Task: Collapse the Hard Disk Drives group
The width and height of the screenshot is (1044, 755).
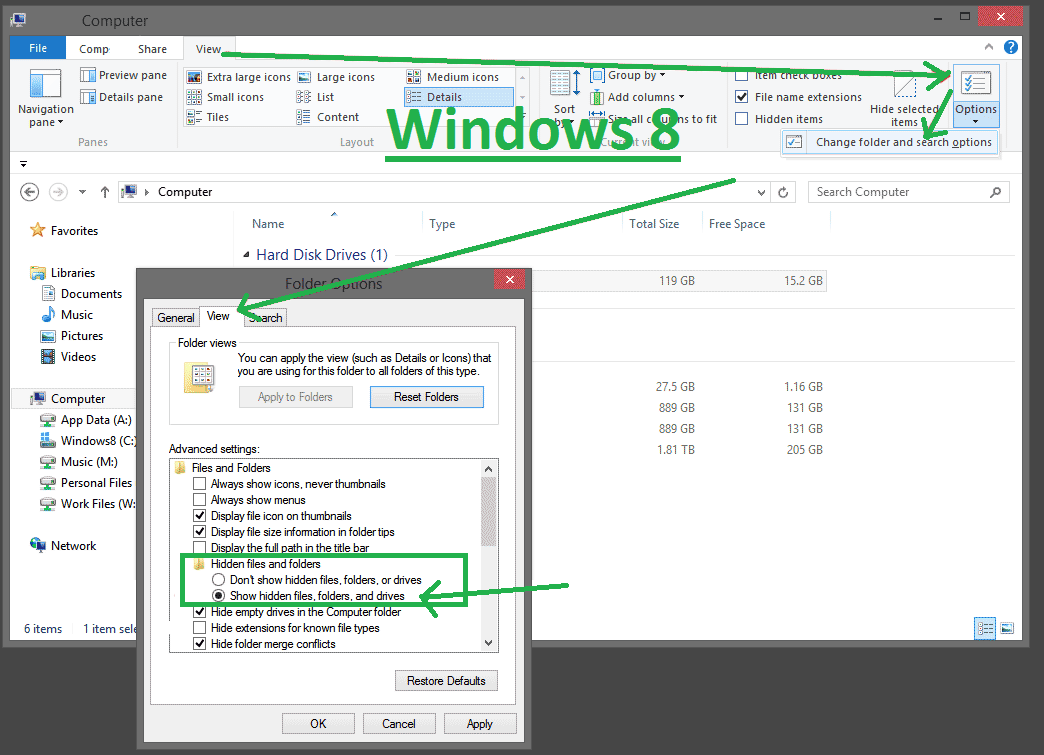Action: coord(246,255)
